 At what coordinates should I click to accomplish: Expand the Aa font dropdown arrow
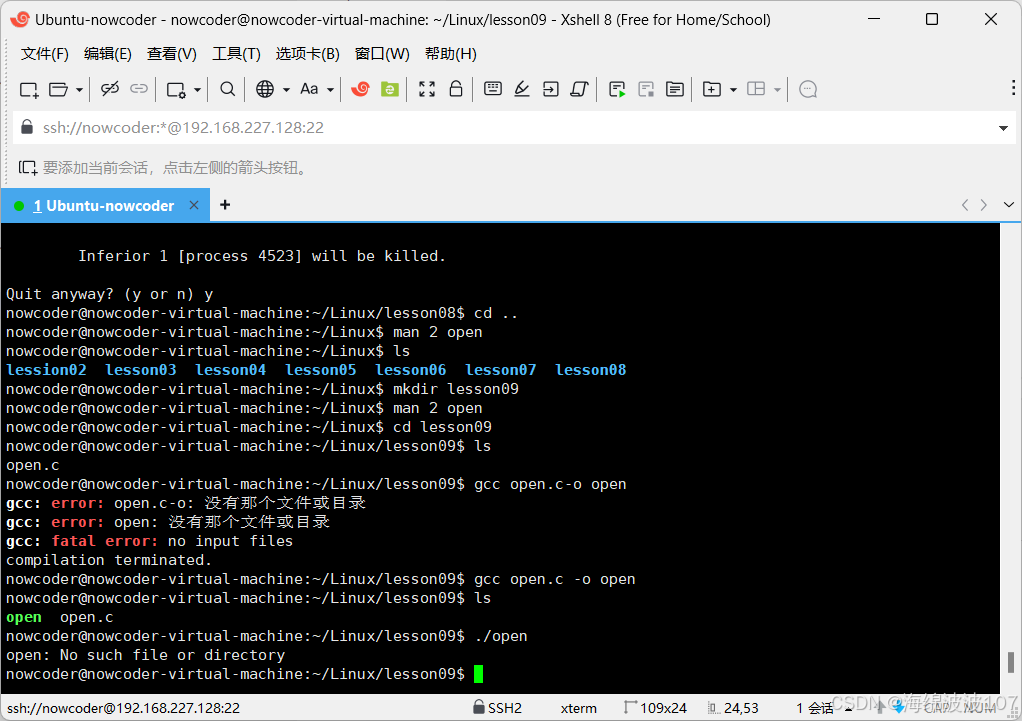pos(330,90)
